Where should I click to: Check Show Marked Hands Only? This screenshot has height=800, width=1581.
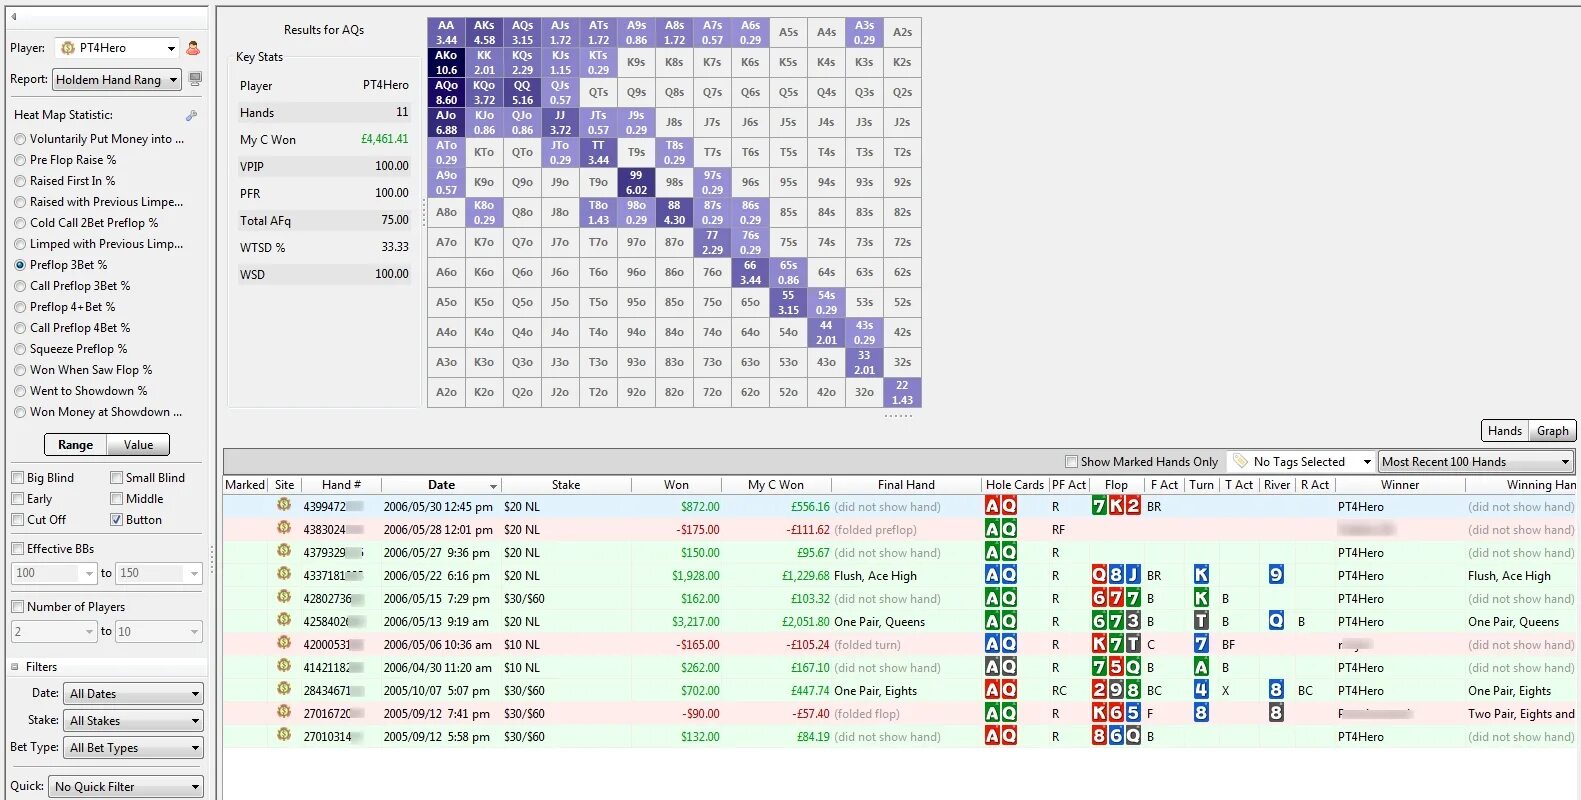[x=1071, y=462]
